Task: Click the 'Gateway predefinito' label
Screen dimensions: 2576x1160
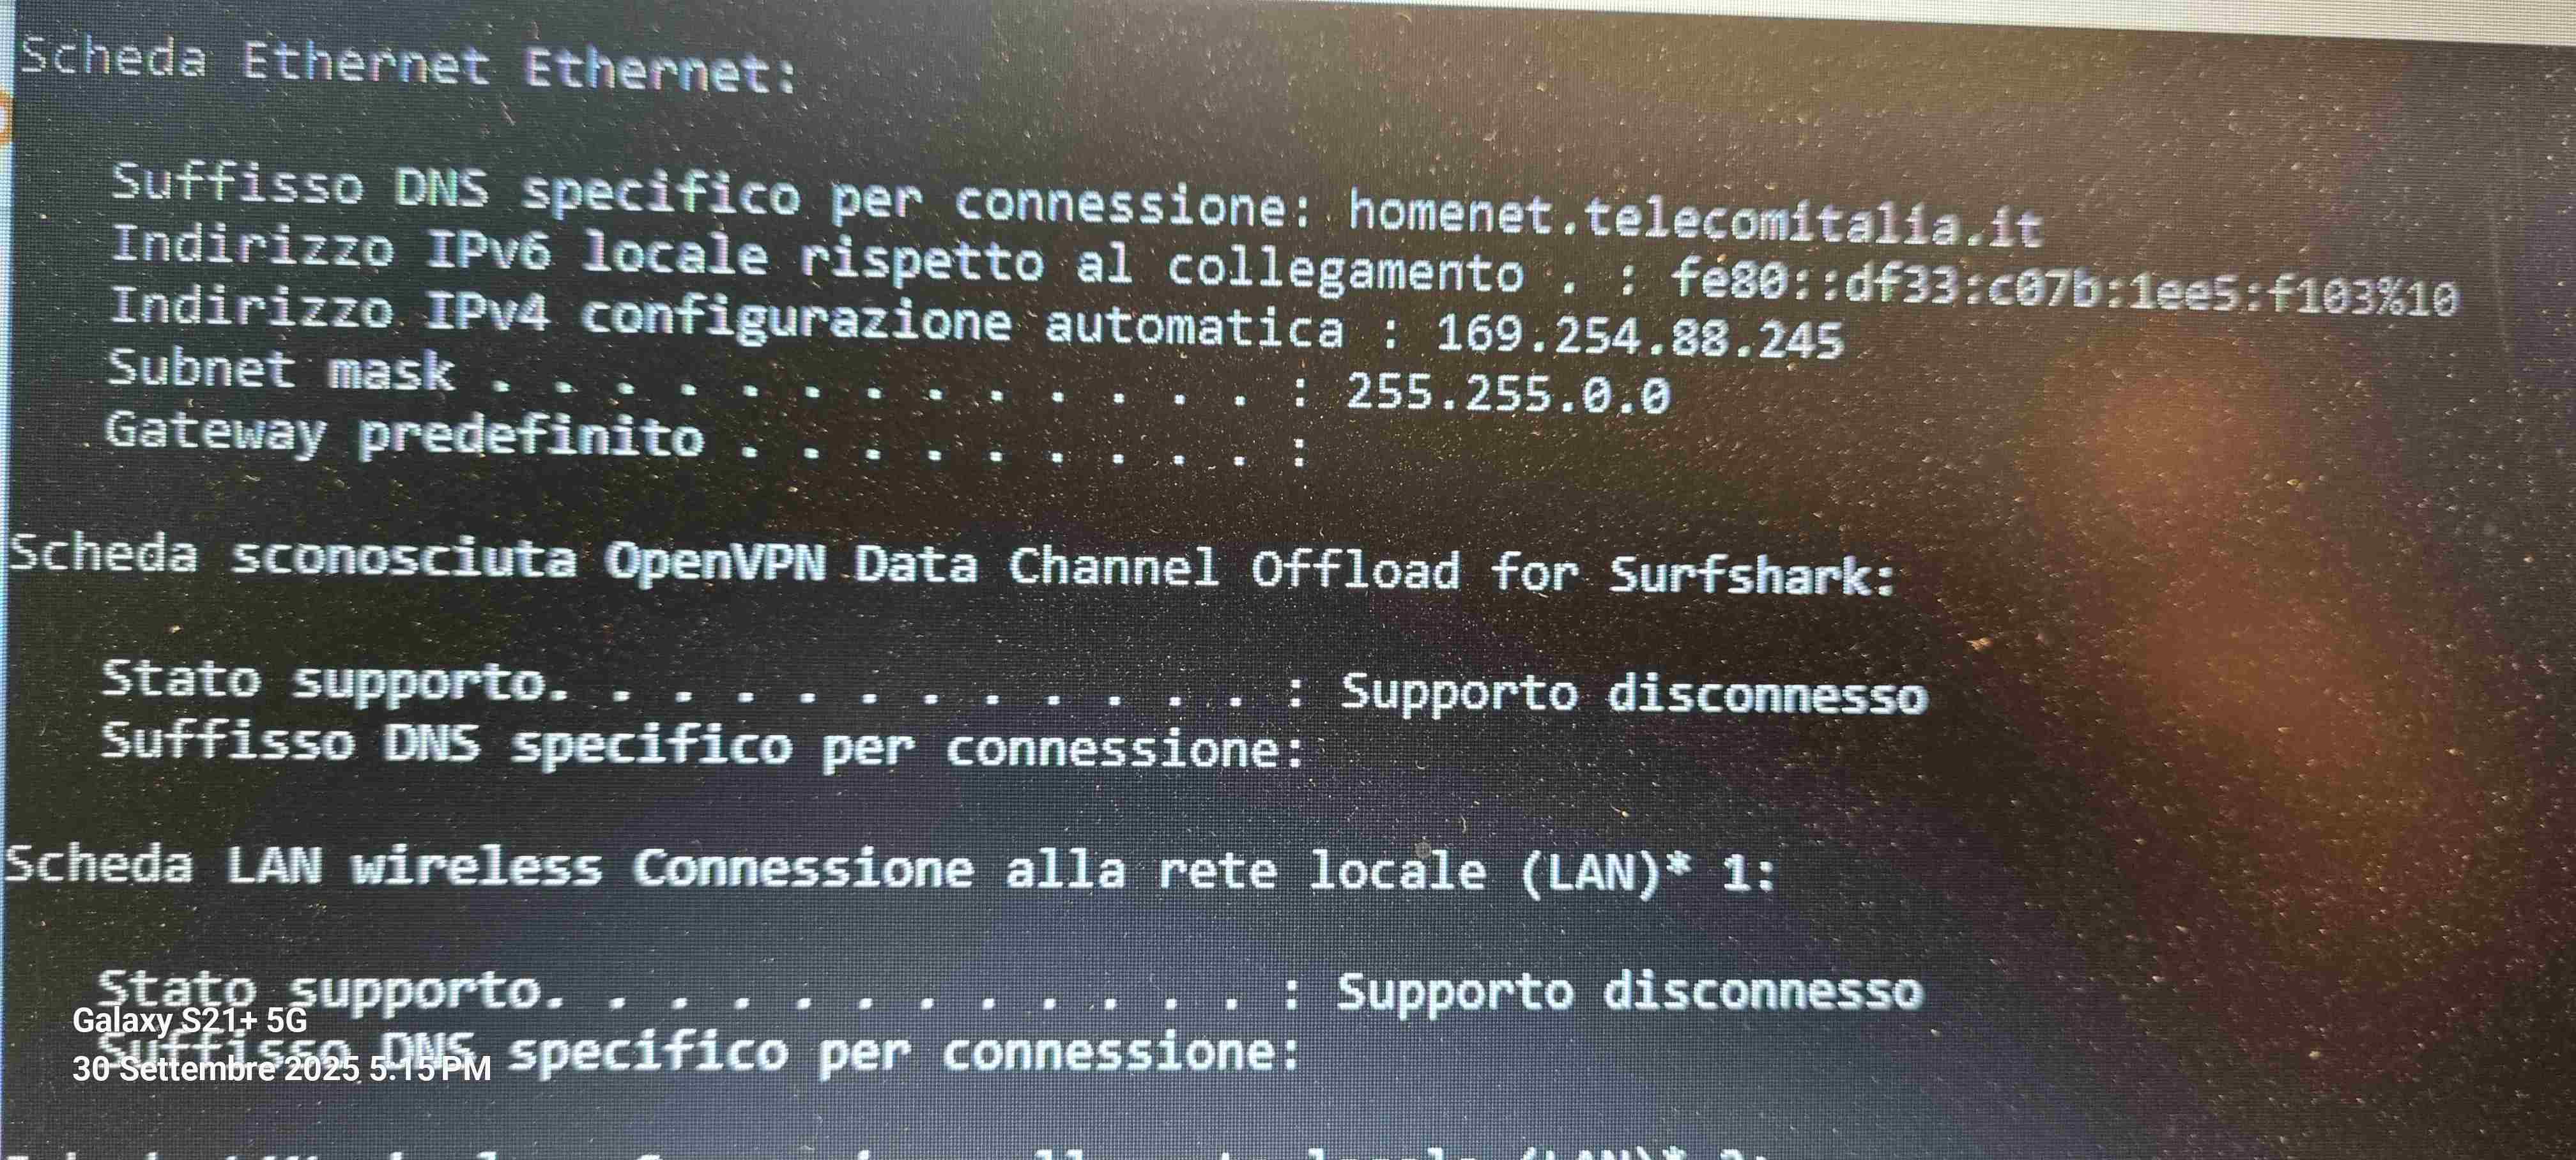Action: 405,435
